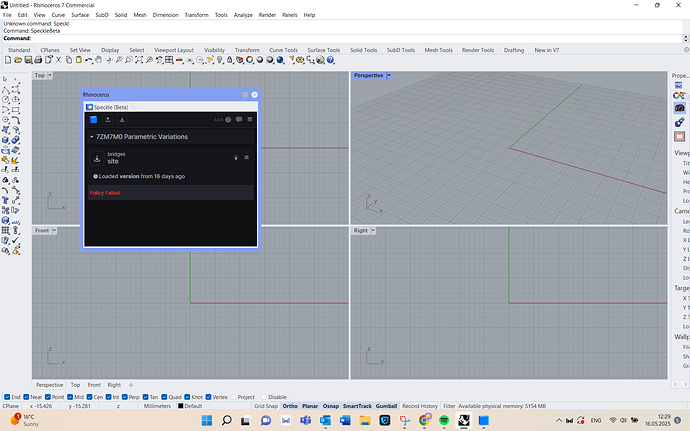Click the Speckle feedback chat icon
Screen dimensions: 690x431
tap(239, 119)
